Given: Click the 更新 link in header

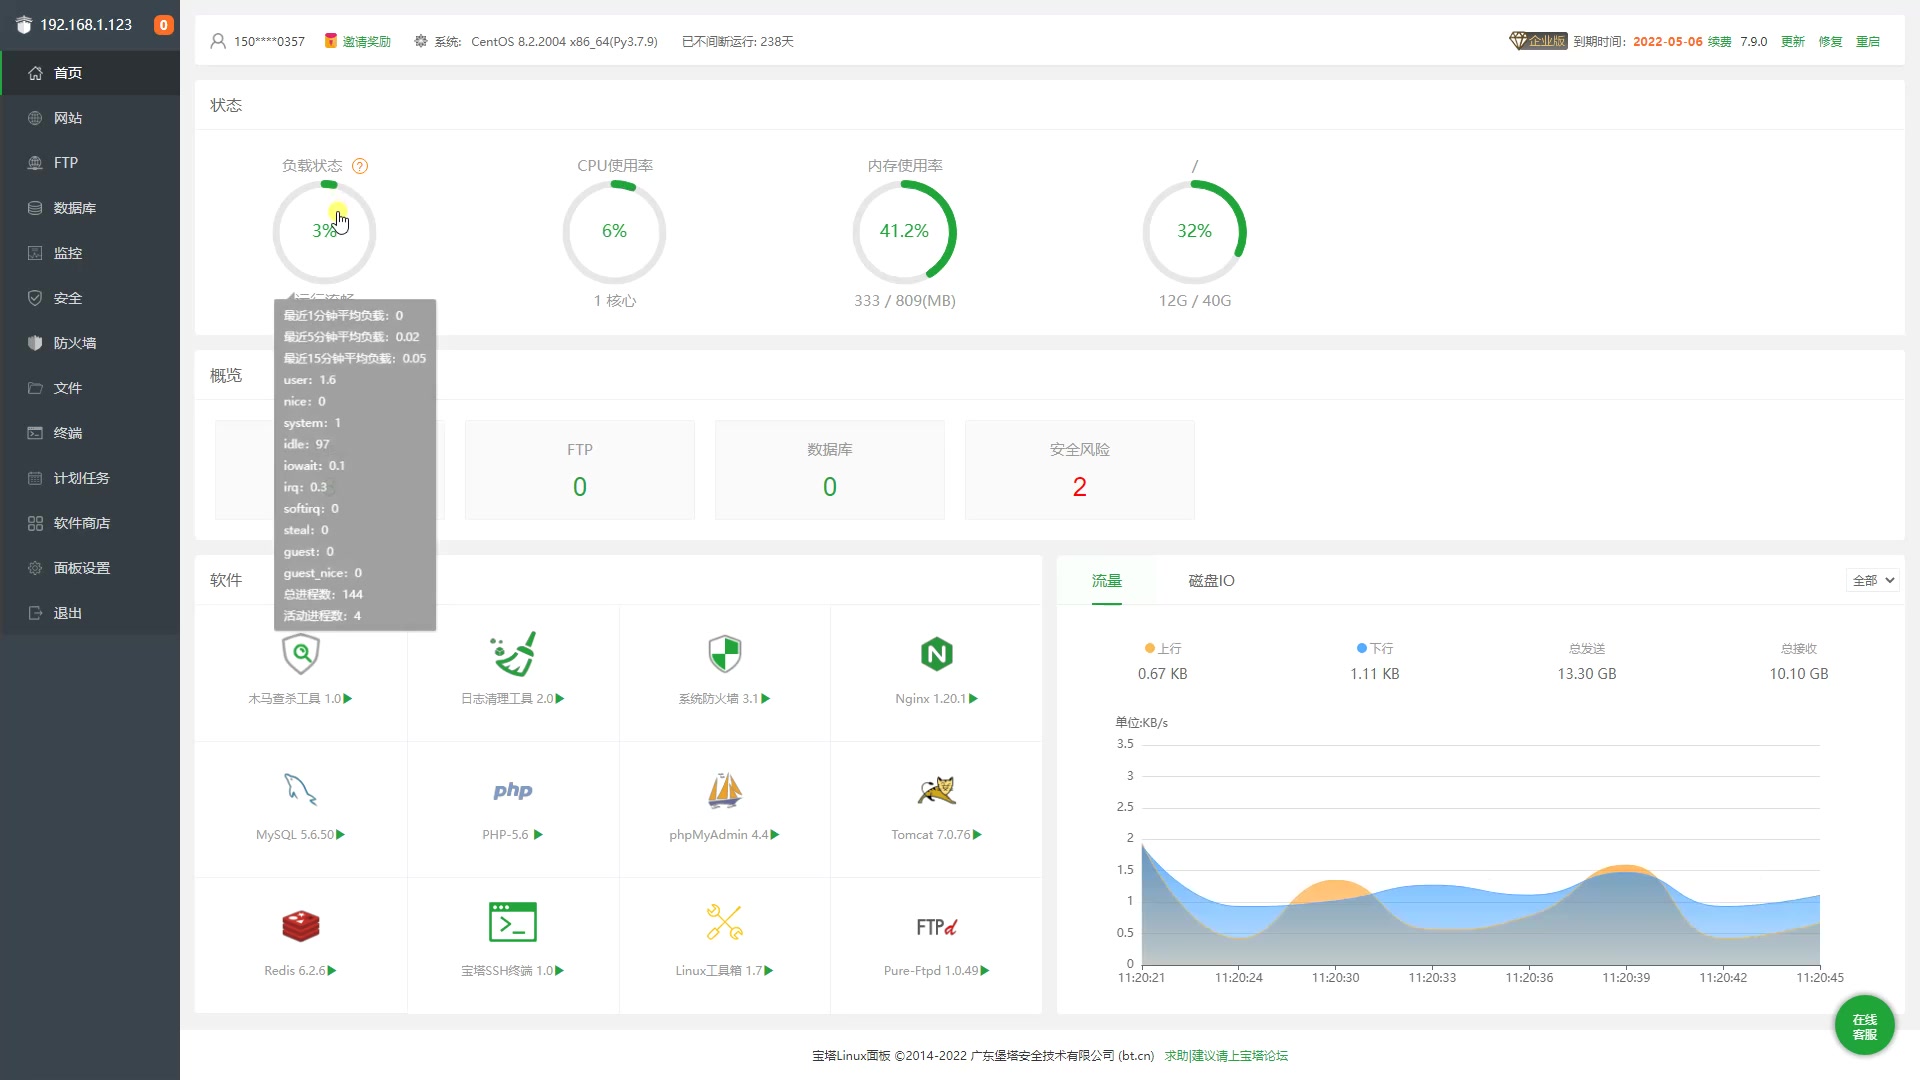Looking at the screenshot, I should click(x=1792, y=41).
